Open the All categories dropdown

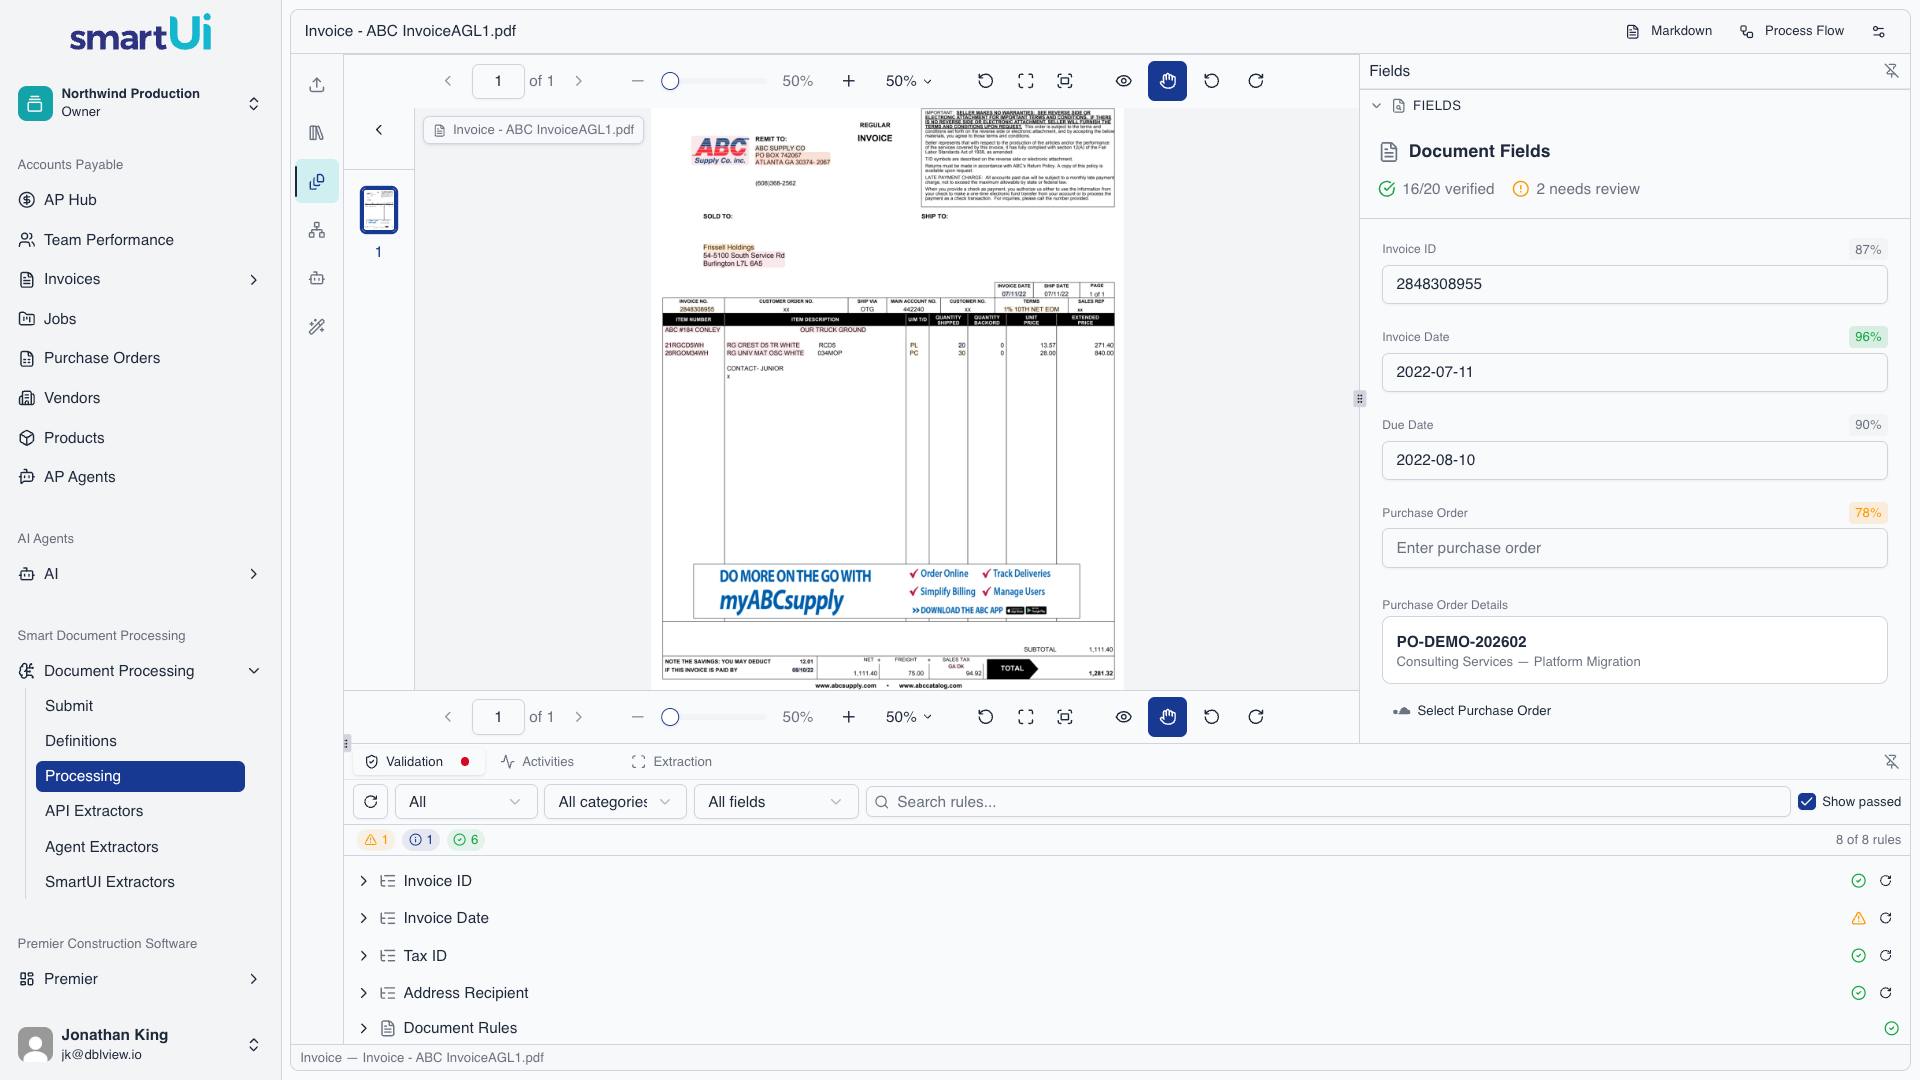pyautogui.click(x=615, y=802)
